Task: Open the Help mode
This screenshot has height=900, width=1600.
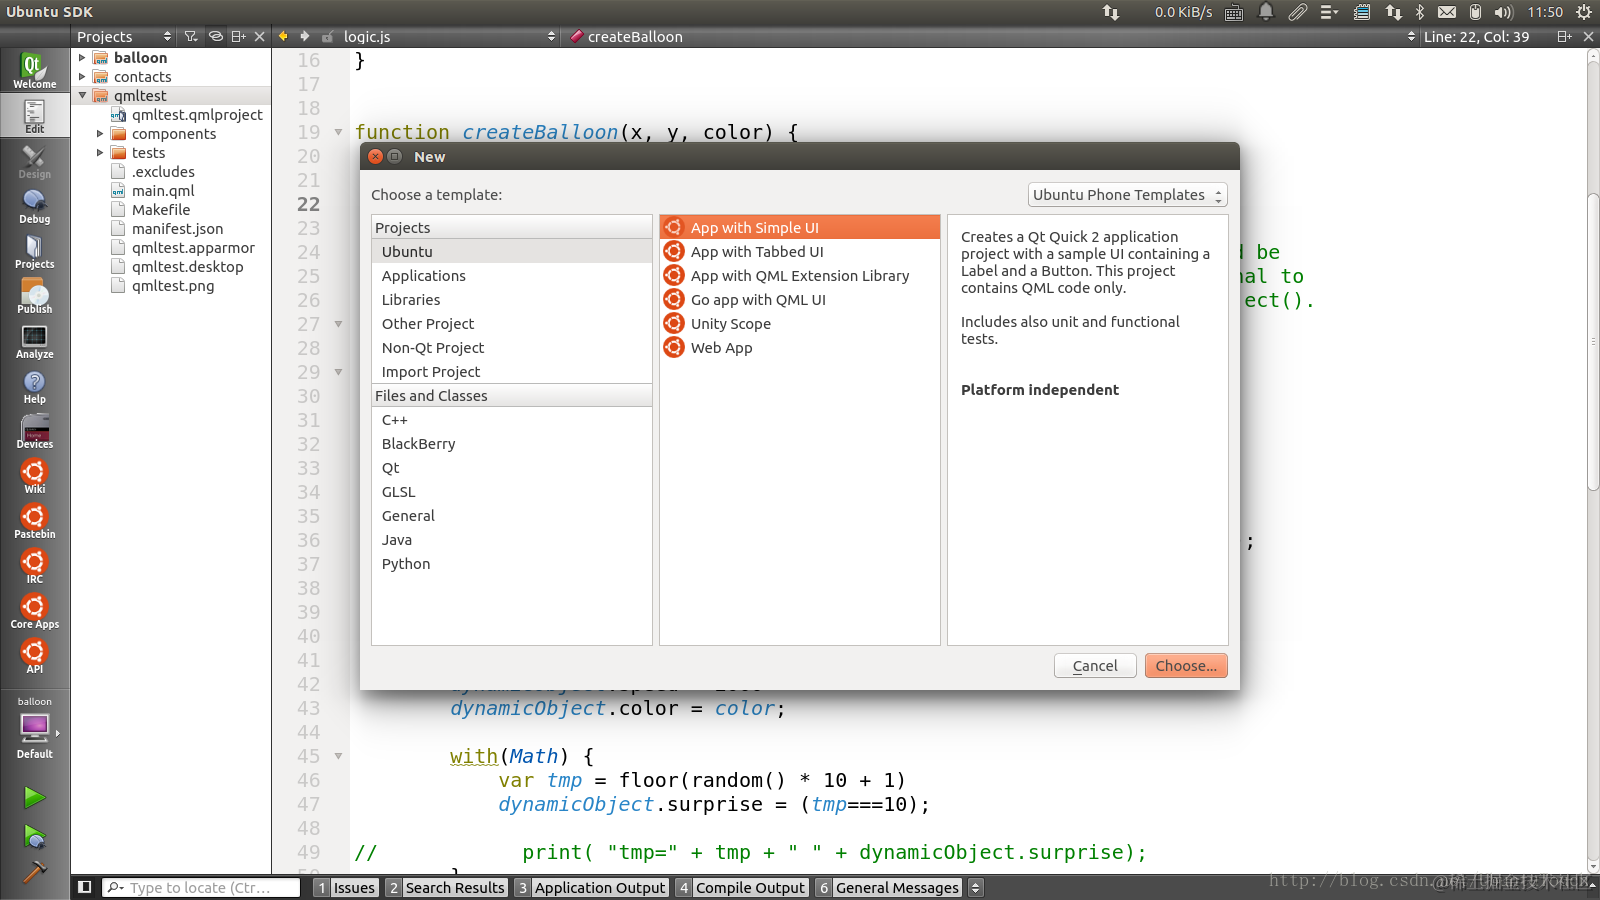Action: 34,386
